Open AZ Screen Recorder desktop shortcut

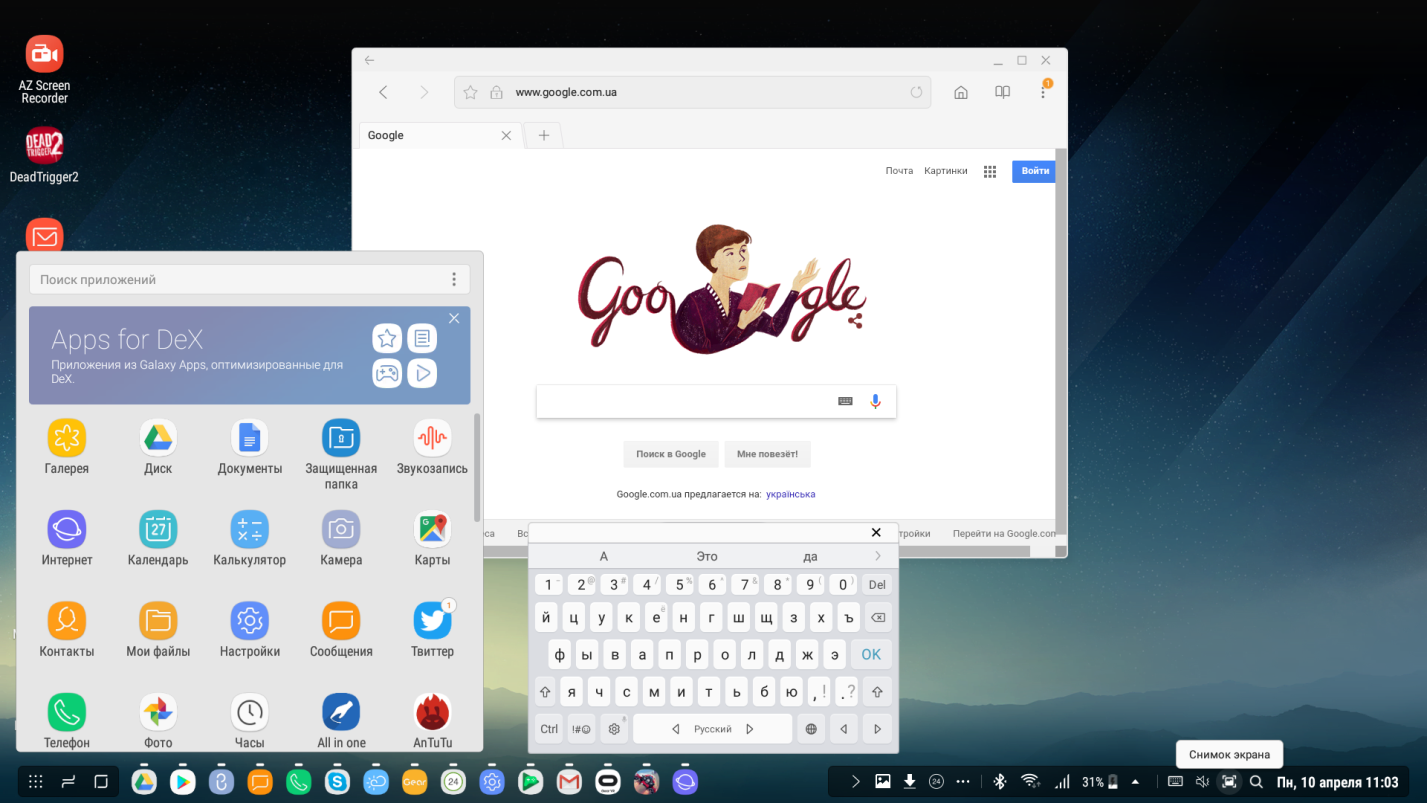[44, 55]
